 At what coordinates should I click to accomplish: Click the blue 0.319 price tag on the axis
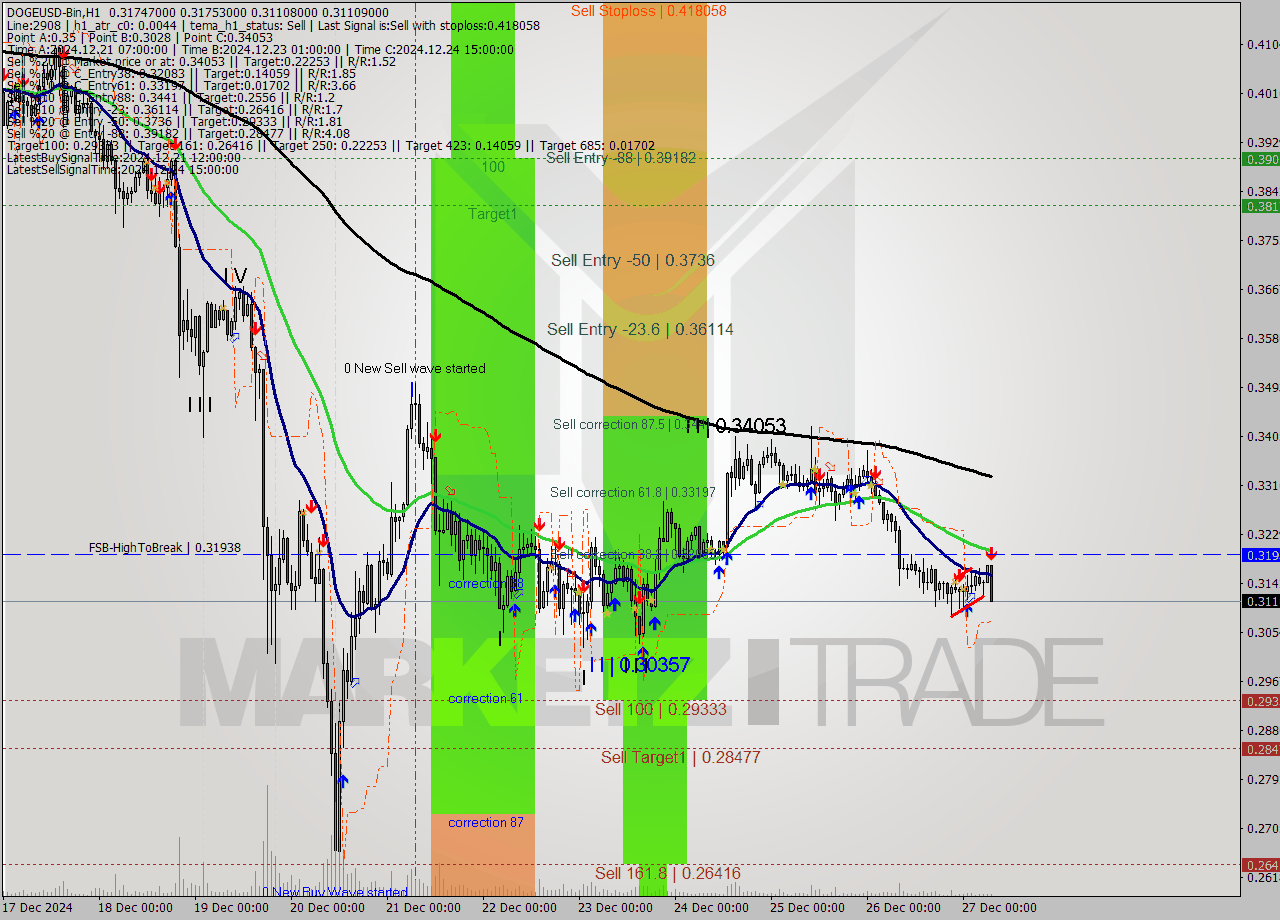(x=1260, y=554)
